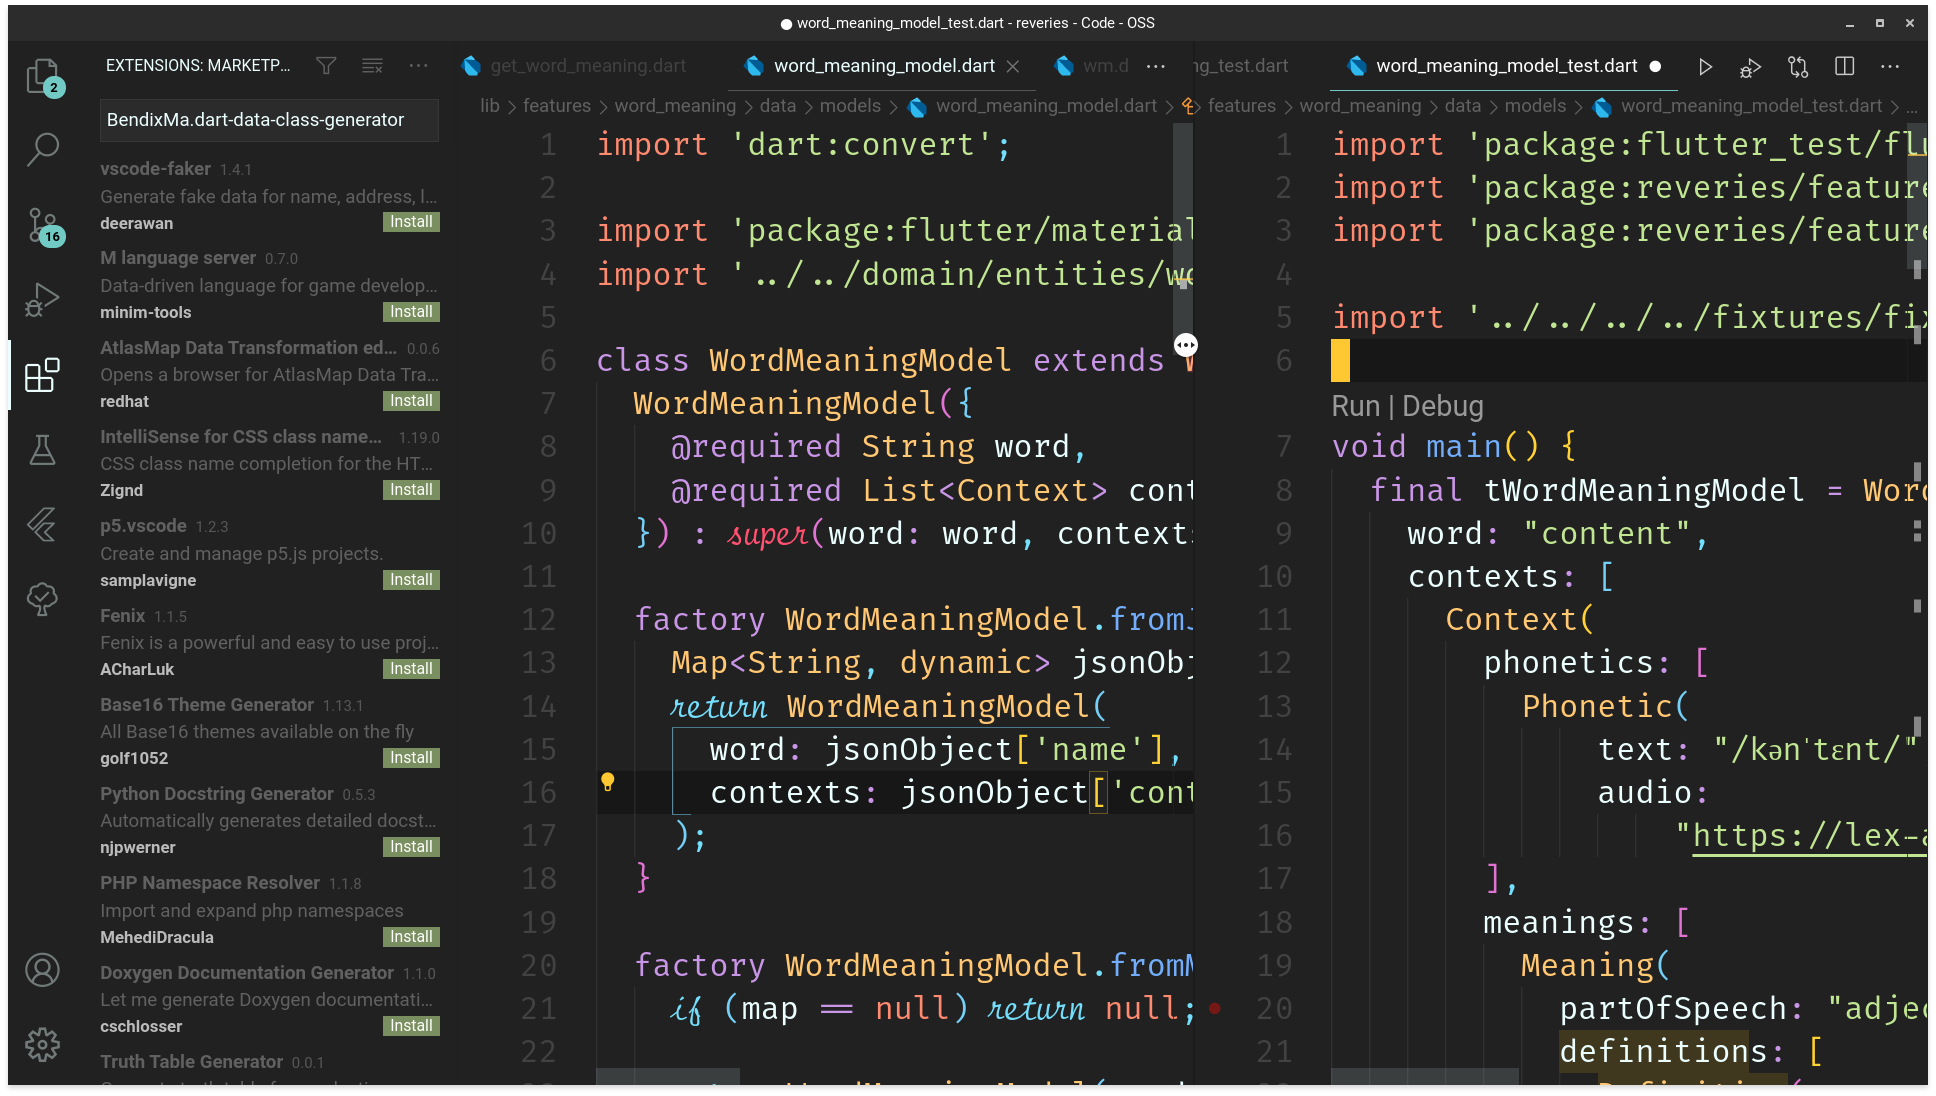
Task: Run the test file with play button
Action: pos(1705,67)
